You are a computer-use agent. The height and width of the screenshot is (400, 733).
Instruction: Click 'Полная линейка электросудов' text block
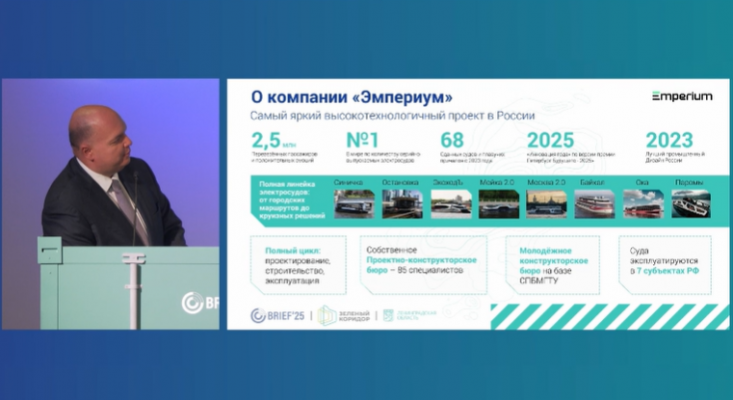292,200
